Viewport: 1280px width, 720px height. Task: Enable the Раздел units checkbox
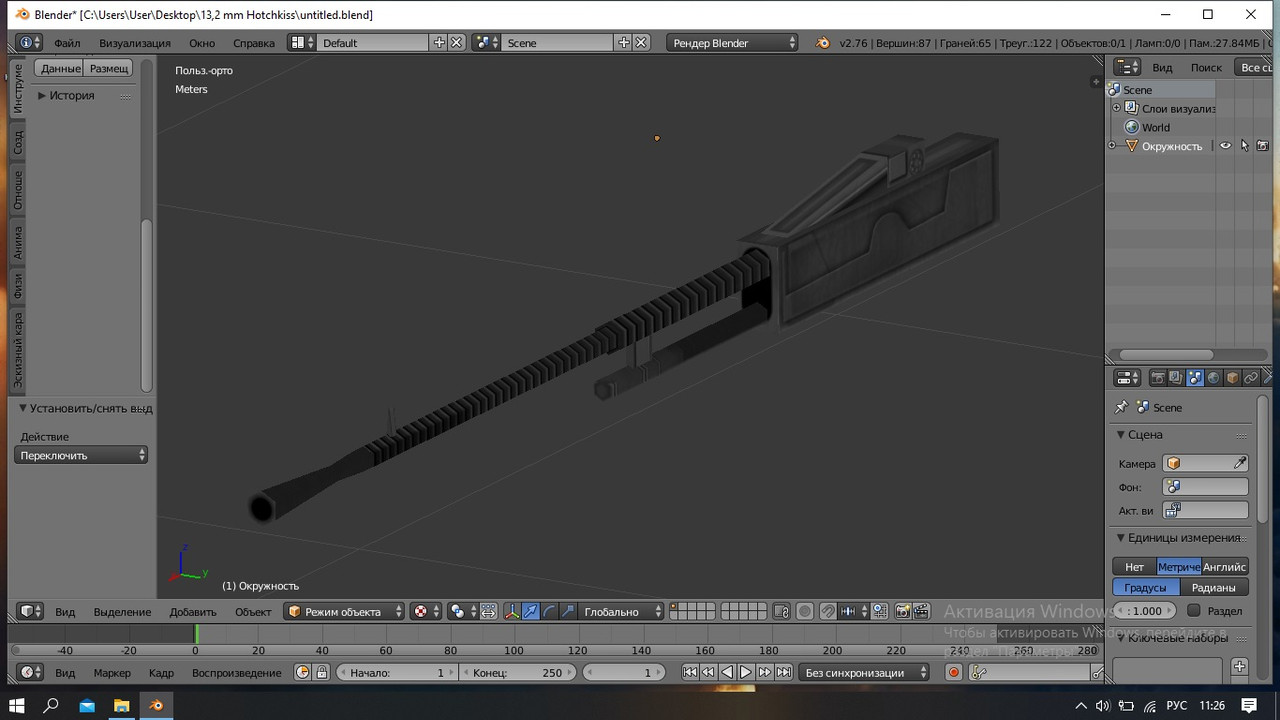pos(1193,610)
